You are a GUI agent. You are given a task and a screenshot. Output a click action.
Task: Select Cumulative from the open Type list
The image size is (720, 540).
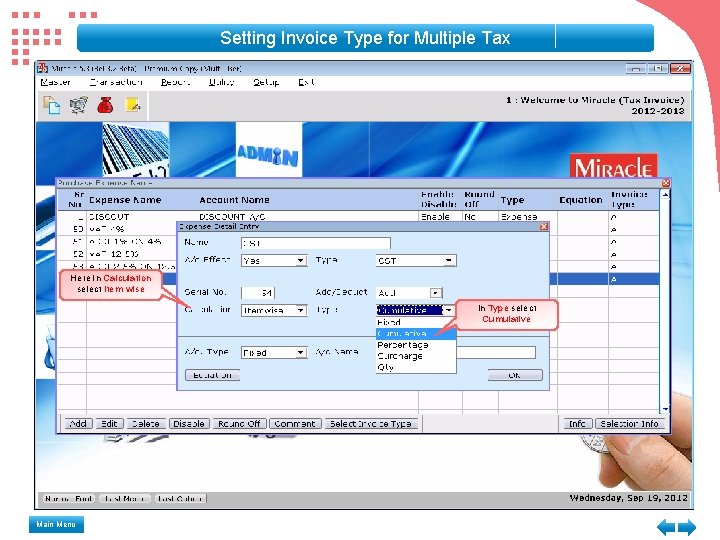416,334
